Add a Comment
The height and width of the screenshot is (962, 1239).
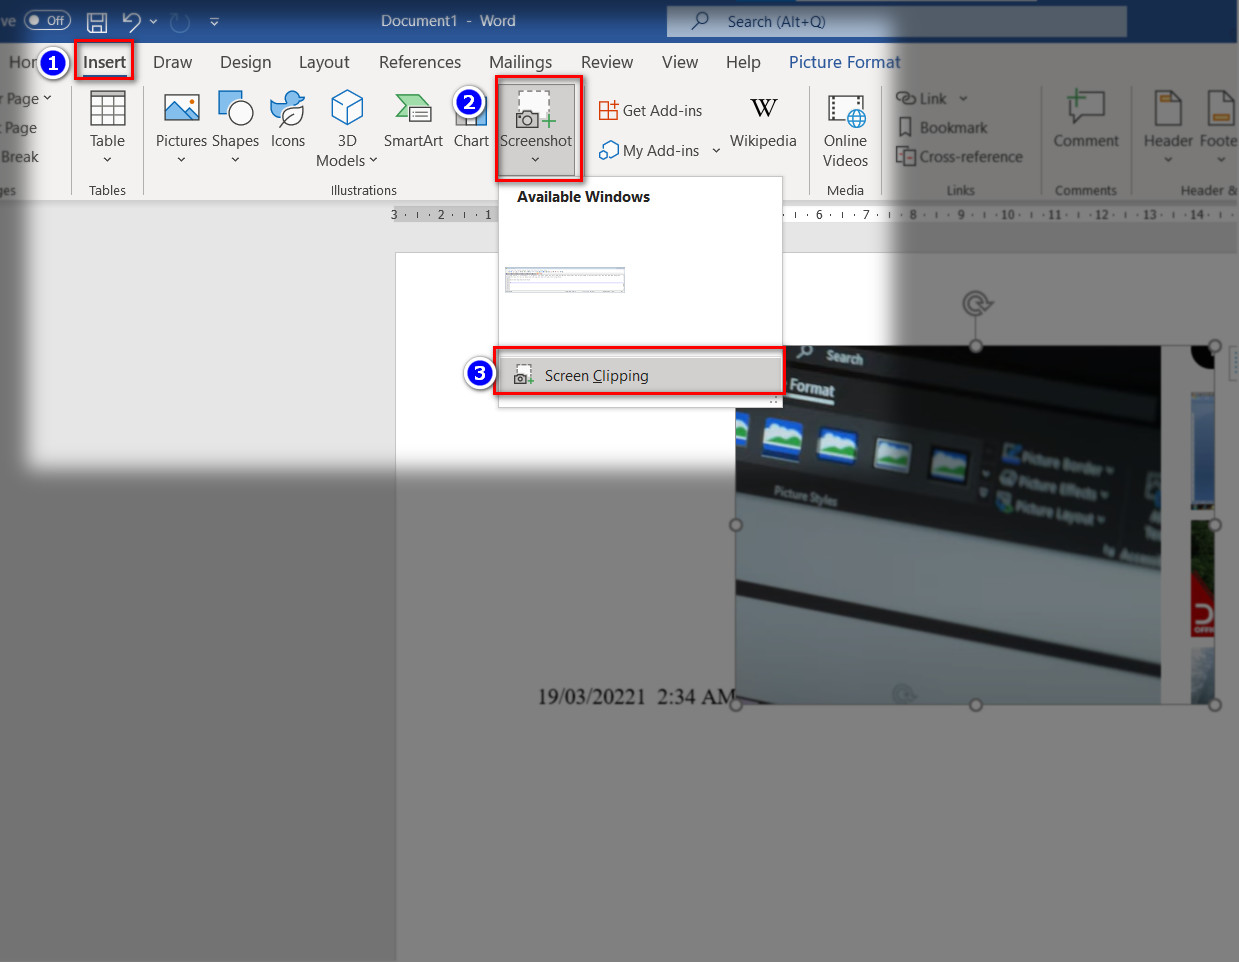click(x=1086, y=120)
